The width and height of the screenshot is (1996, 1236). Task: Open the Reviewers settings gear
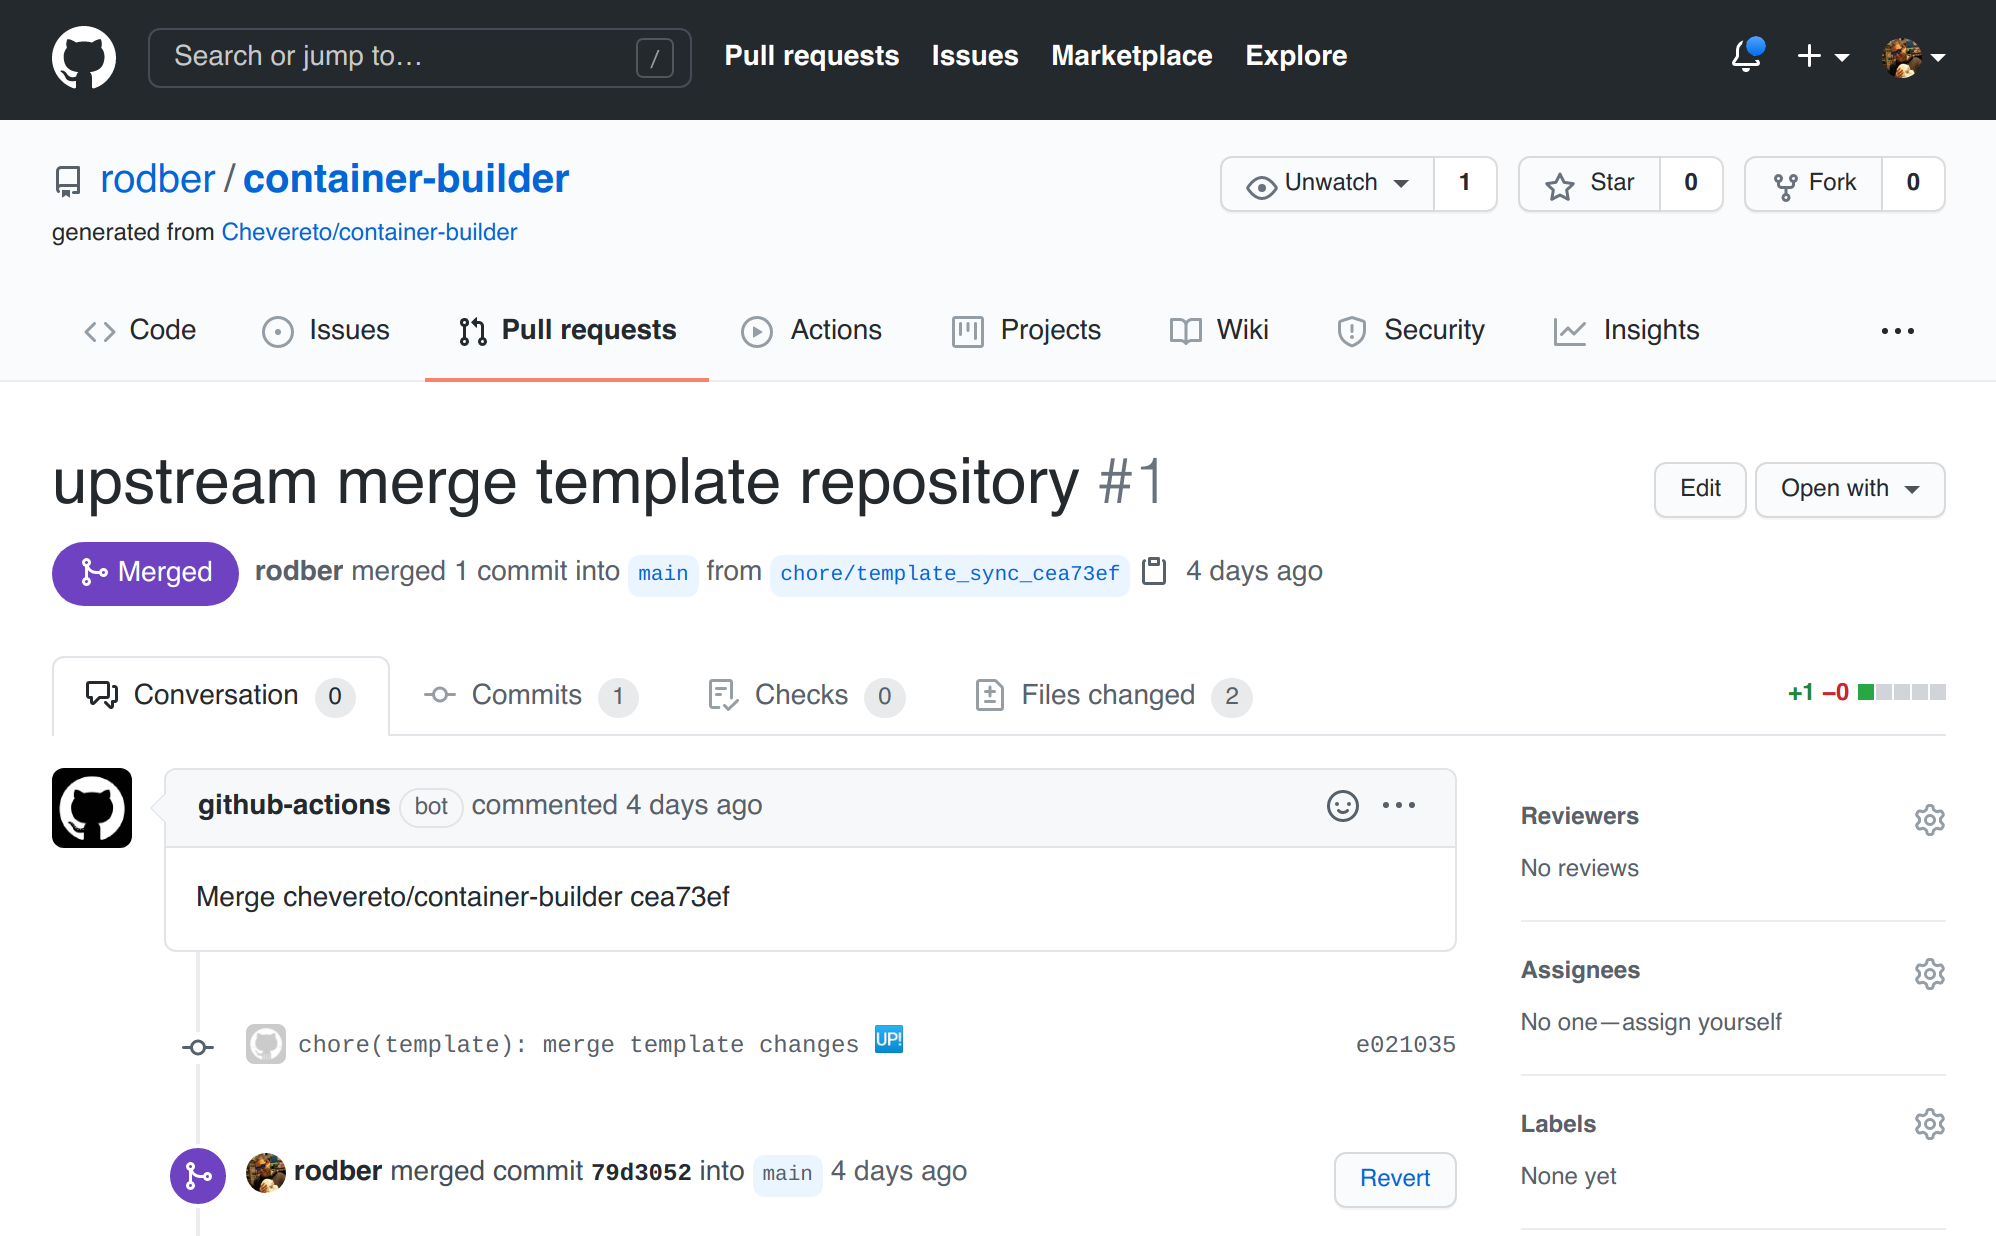(1929, 820)
